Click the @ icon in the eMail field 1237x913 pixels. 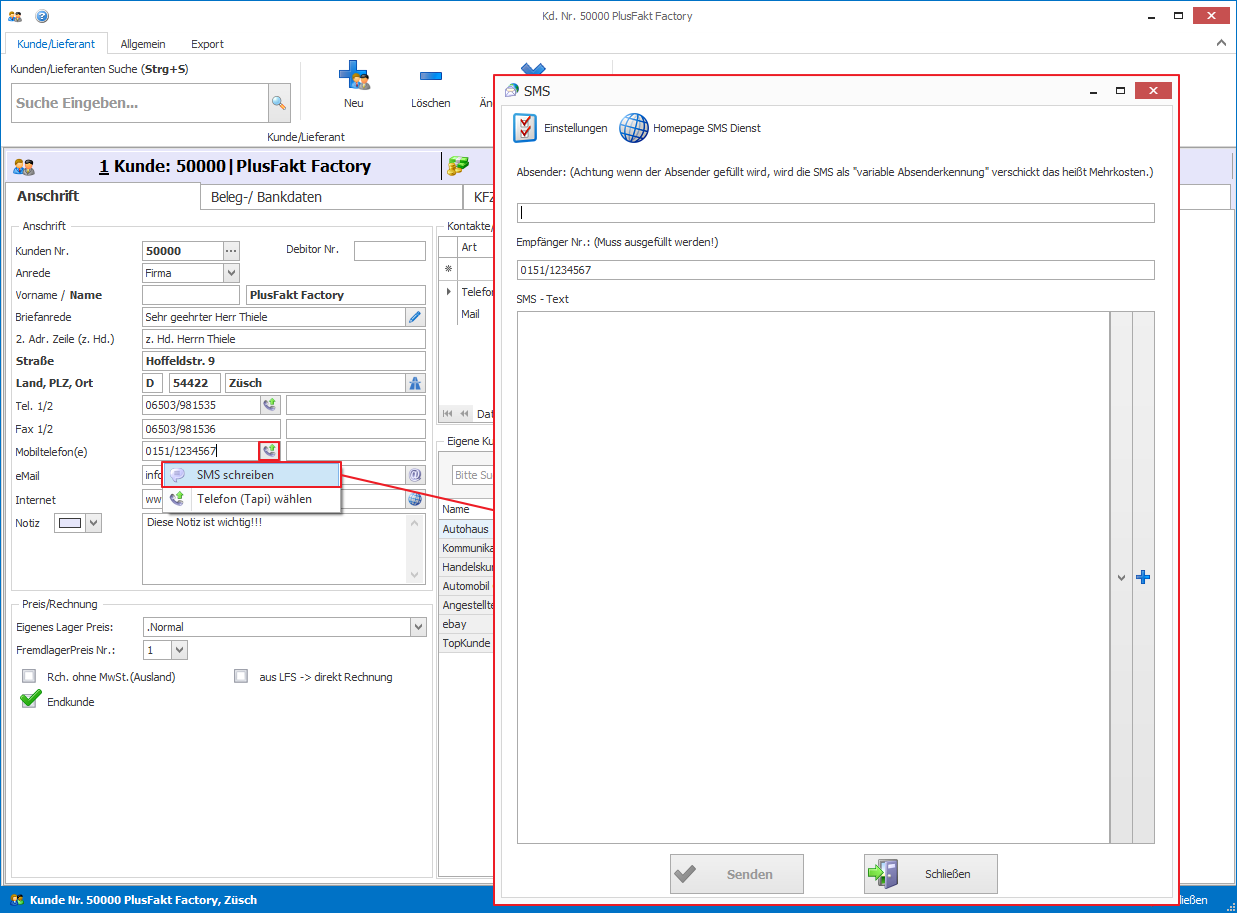[415, 475]
